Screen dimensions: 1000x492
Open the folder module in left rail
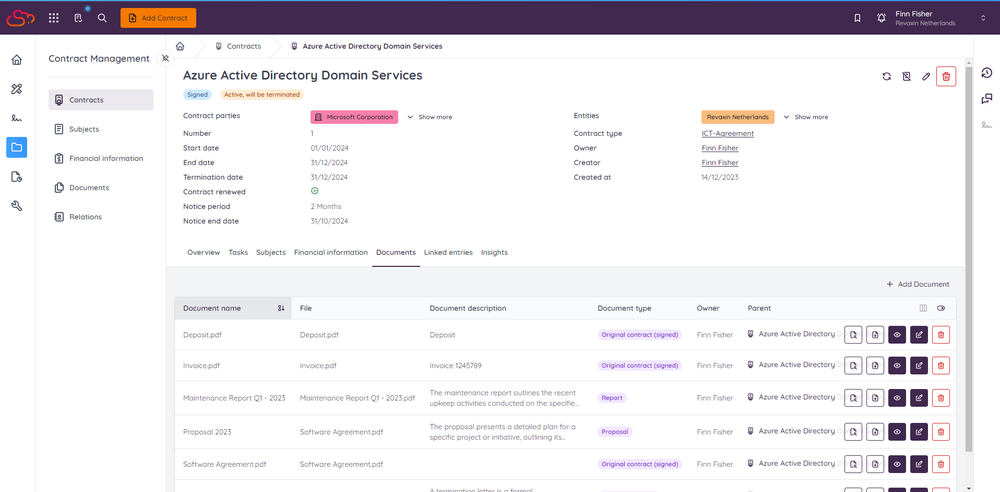coord(17,147)
